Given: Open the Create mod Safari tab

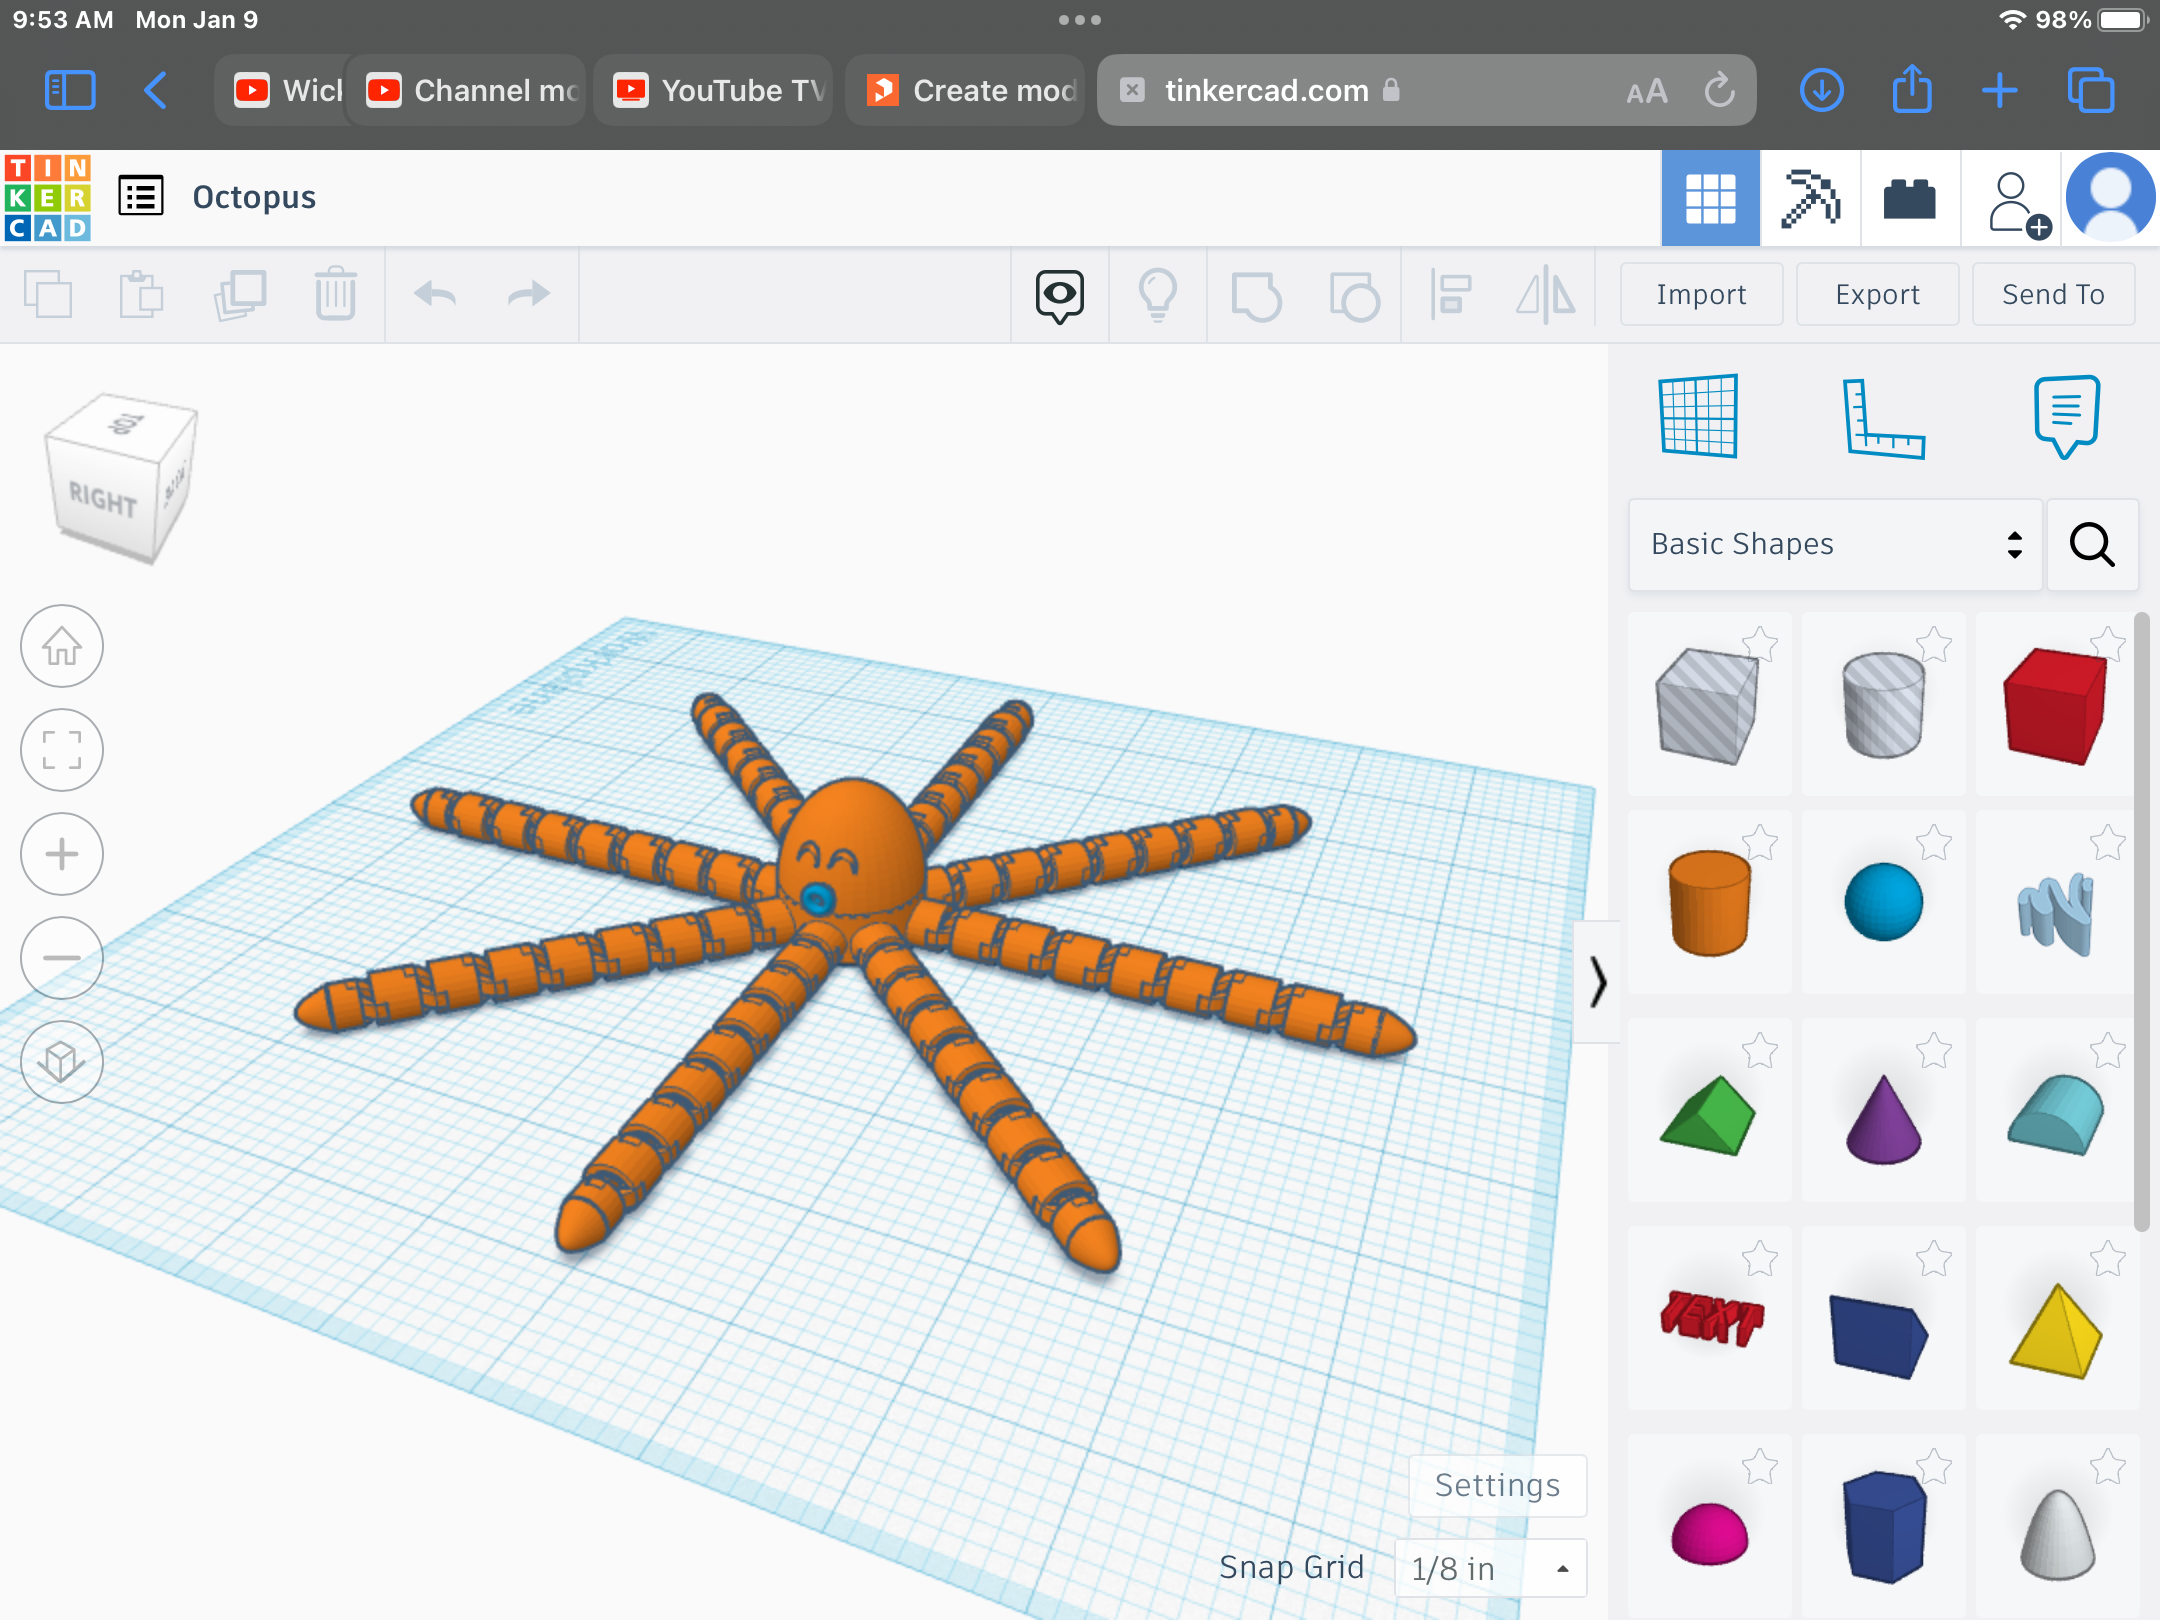Looking at the screenshot, I should pyautogui.click(x=966, y=90).
